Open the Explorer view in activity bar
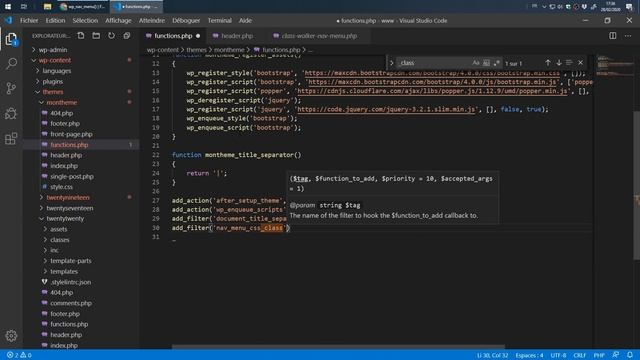The height and width of the screenshot is (360, 640). tap(11, 39)
